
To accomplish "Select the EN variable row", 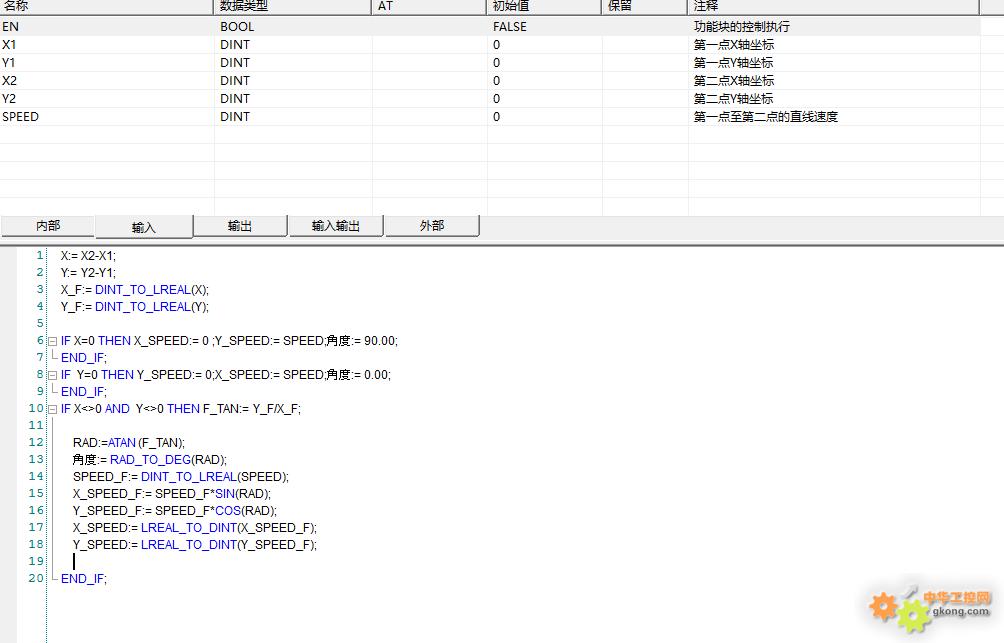I will (x=11, y=27).
